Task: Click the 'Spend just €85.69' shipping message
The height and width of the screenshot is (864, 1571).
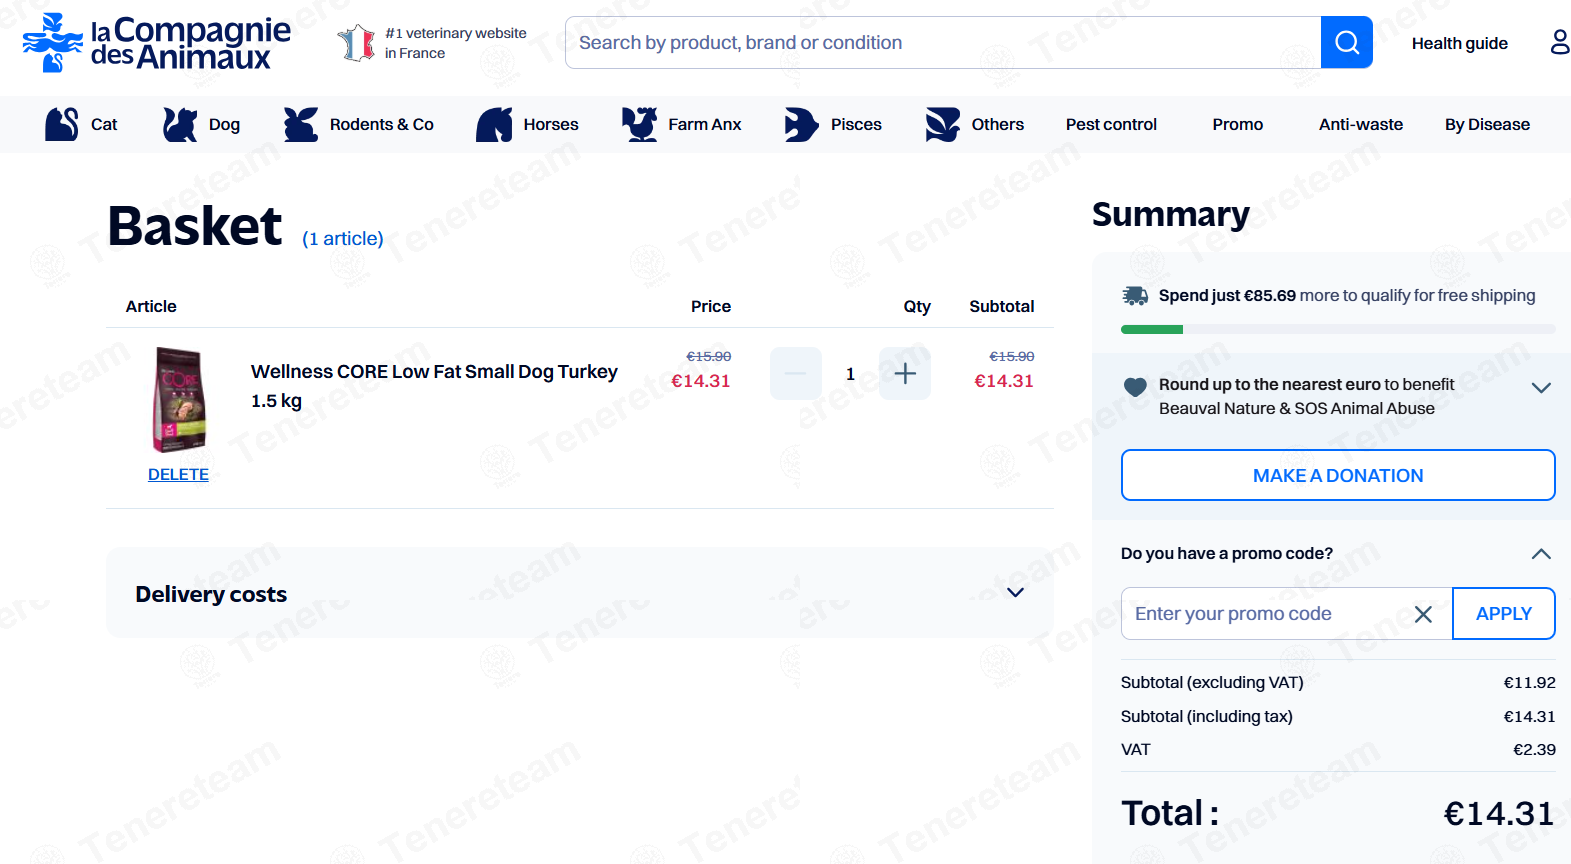Action: coord(1347,295)
